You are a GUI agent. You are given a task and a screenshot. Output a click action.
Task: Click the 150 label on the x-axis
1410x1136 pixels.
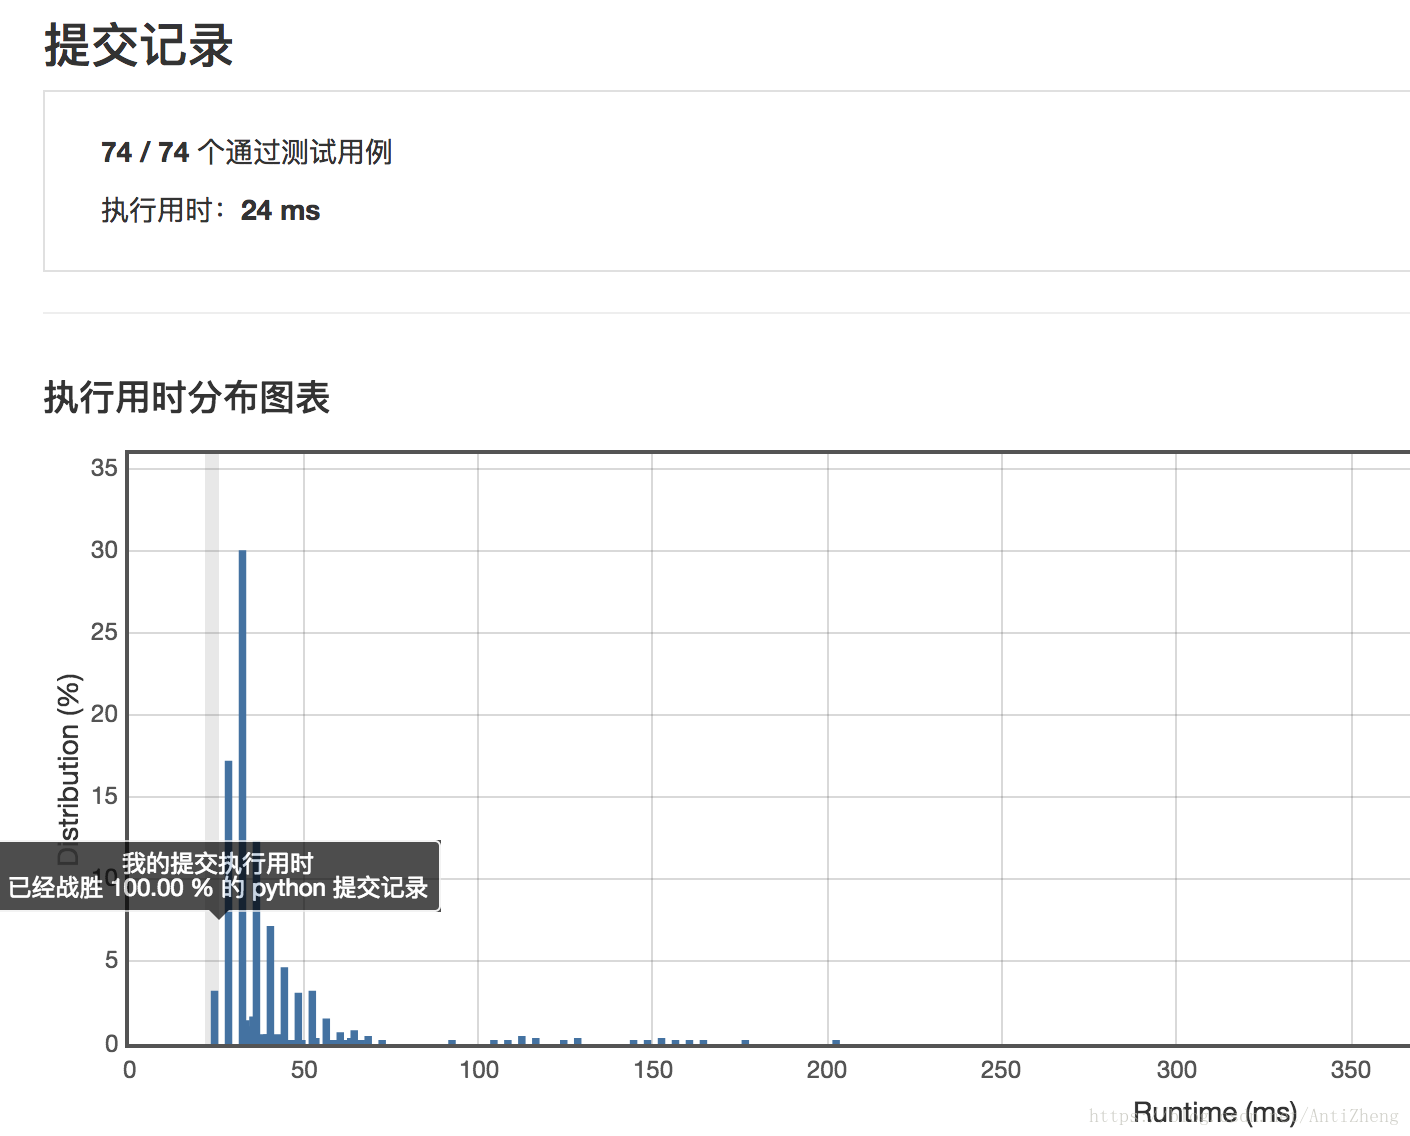pyautogui.click(x=652, y=1069)
